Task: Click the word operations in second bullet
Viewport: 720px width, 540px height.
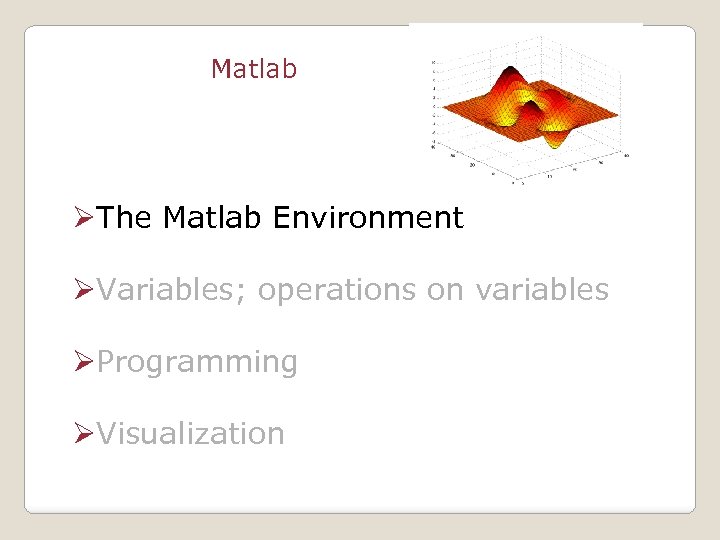Action: point(328,290)
